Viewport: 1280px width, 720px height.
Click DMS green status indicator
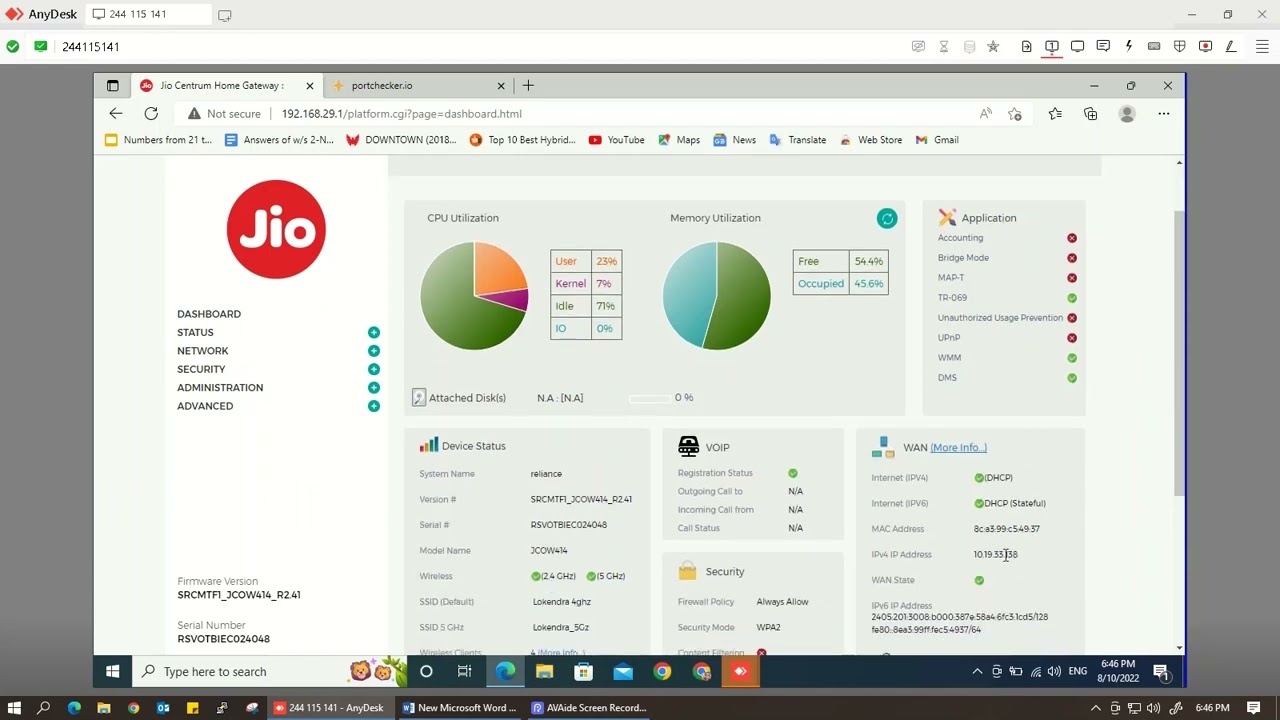(x=1072, y=378)
